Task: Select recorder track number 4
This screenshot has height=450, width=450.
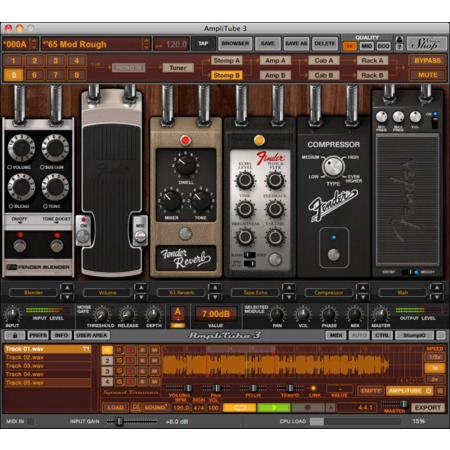Action: point(107,382)
